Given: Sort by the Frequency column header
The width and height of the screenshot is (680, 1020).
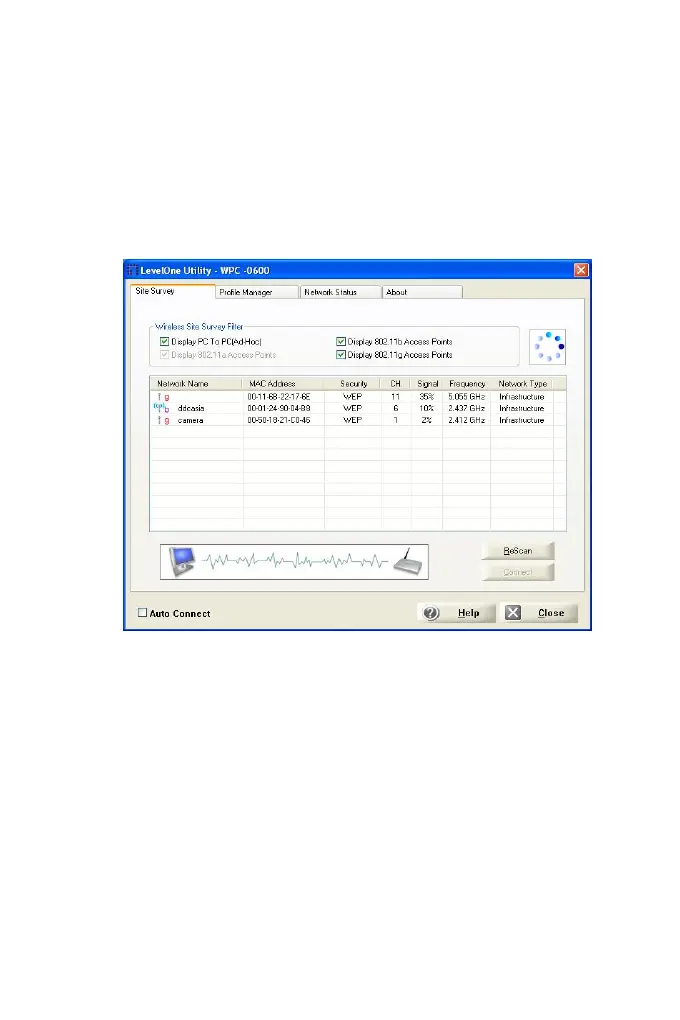Looking at the screenshot, I should click(467, 384).
